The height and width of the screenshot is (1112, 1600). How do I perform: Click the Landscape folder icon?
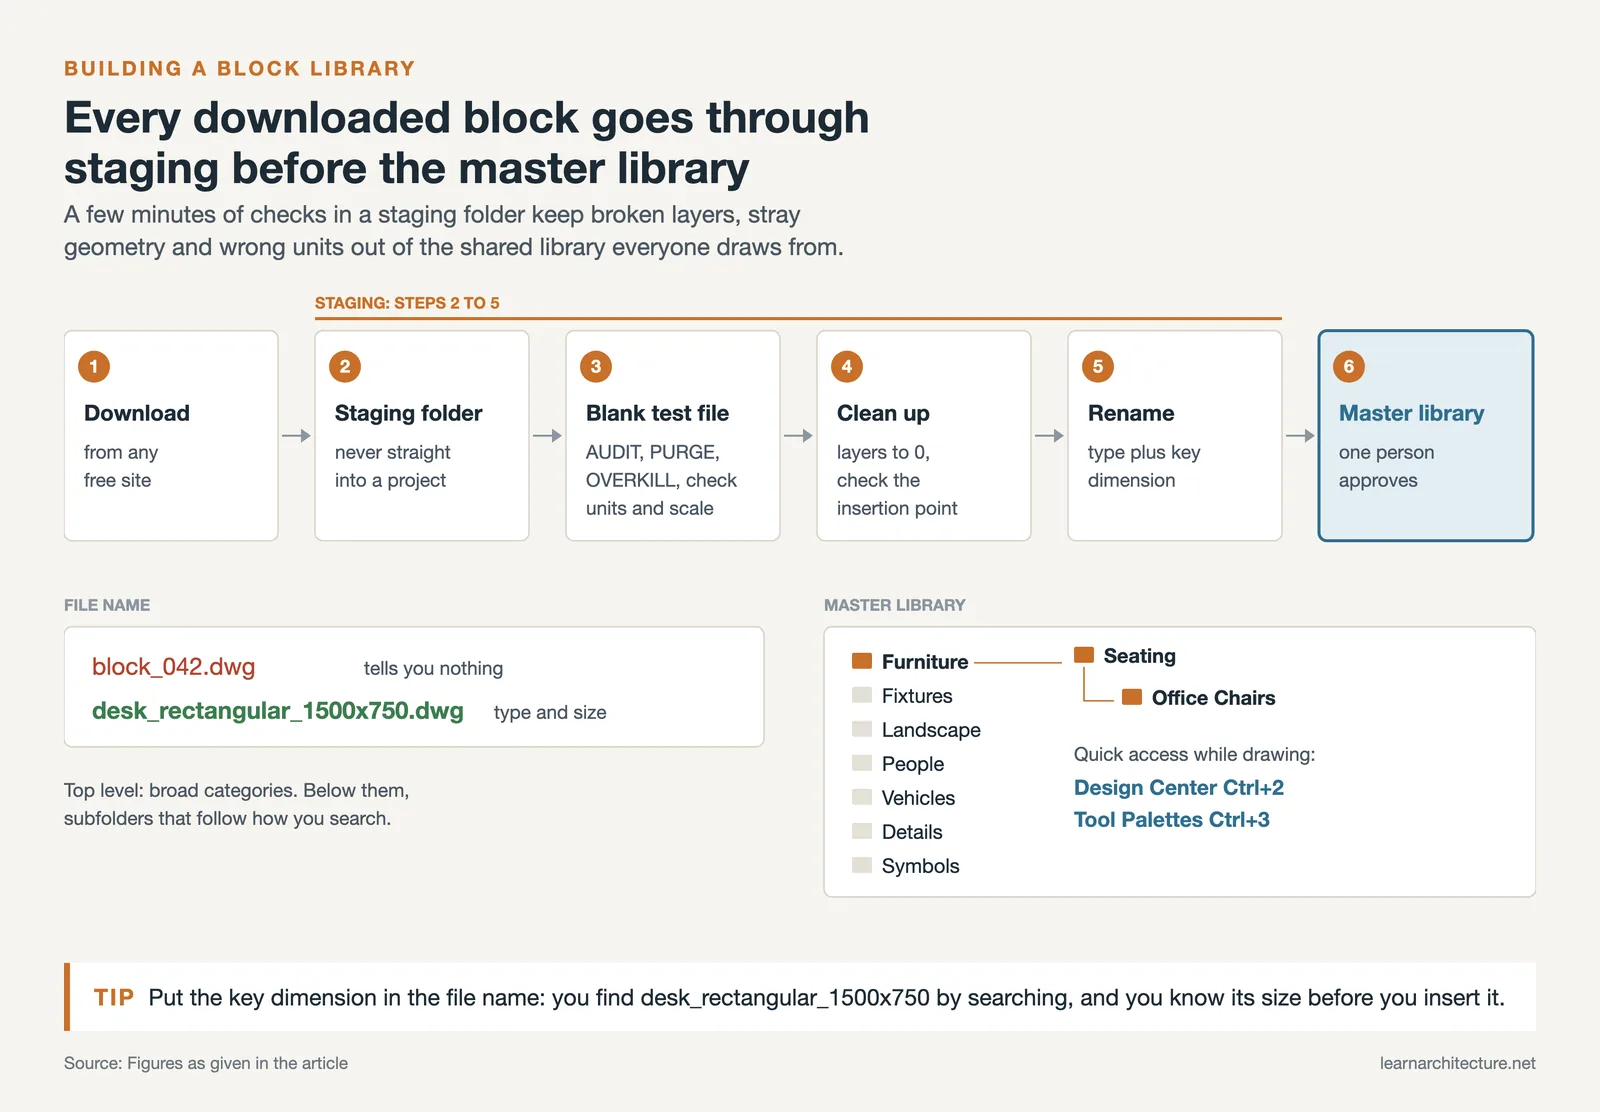click(862, 729)
